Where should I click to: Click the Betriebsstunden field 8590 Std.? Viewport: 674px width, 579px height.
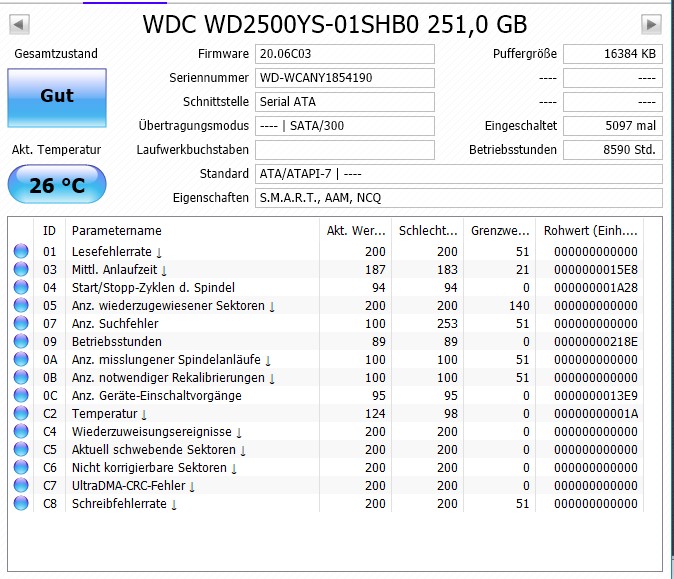coord(613,150)
